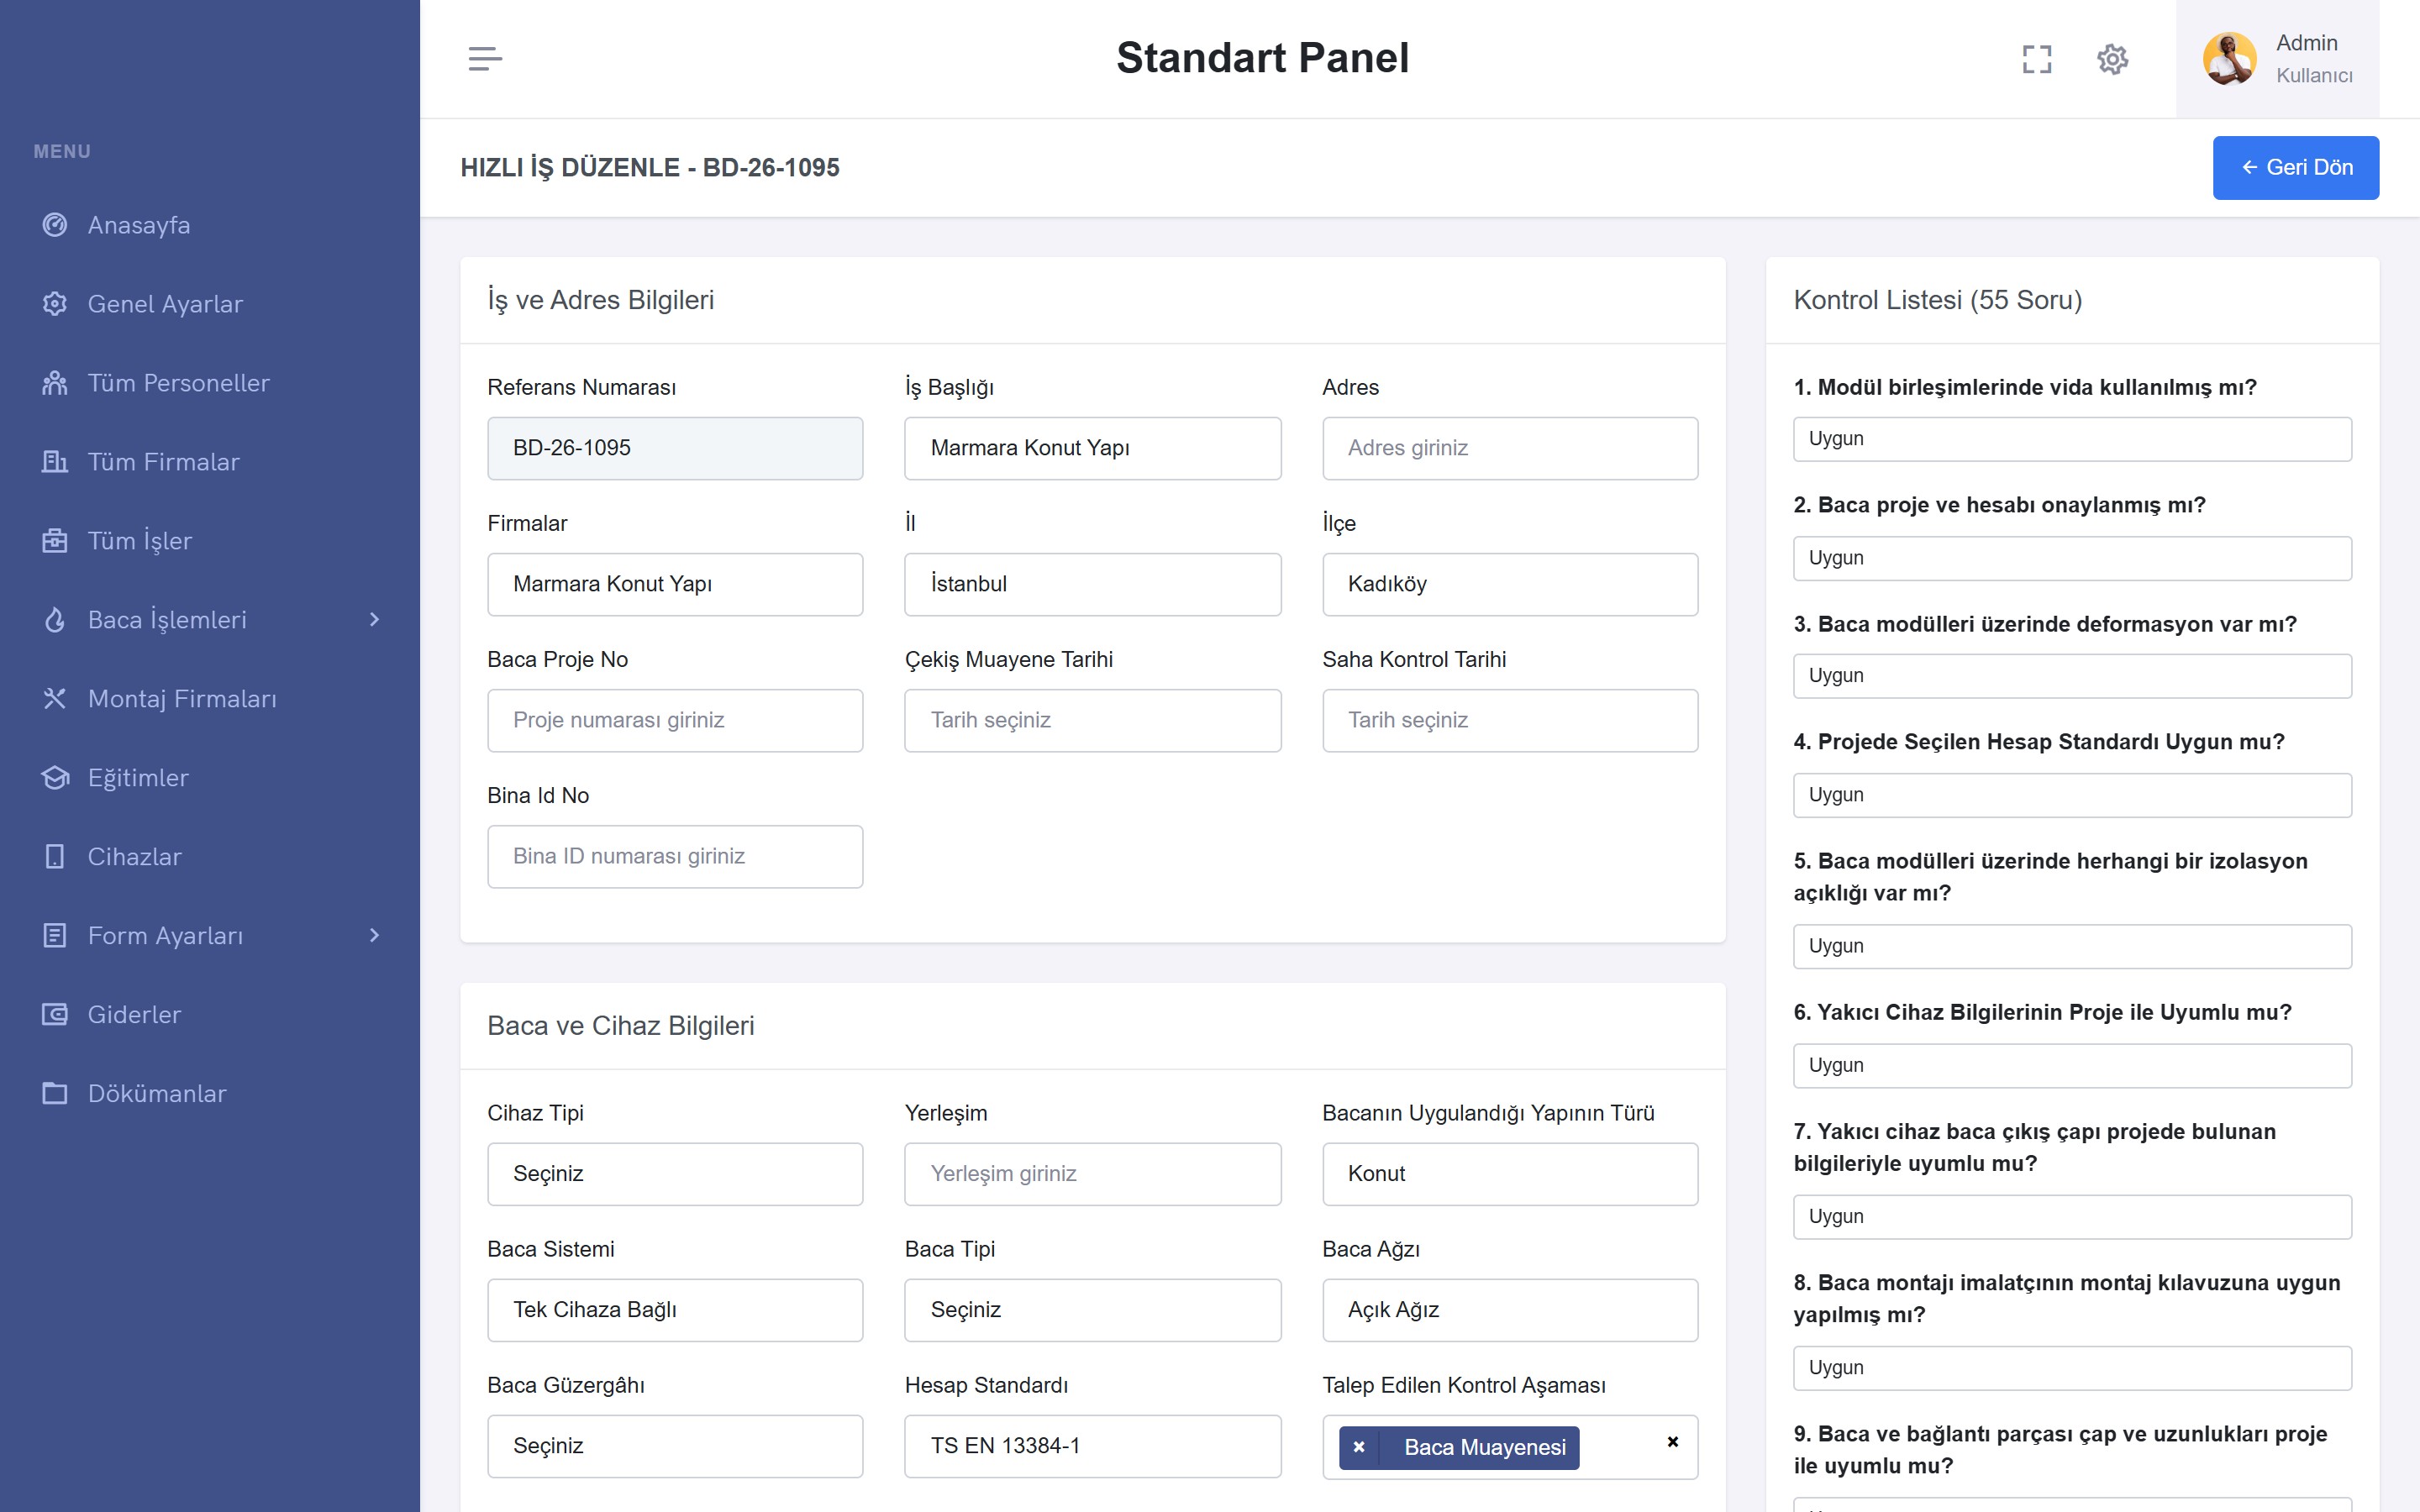
Task: Click the Baca Proje No field
Action: 675,720
